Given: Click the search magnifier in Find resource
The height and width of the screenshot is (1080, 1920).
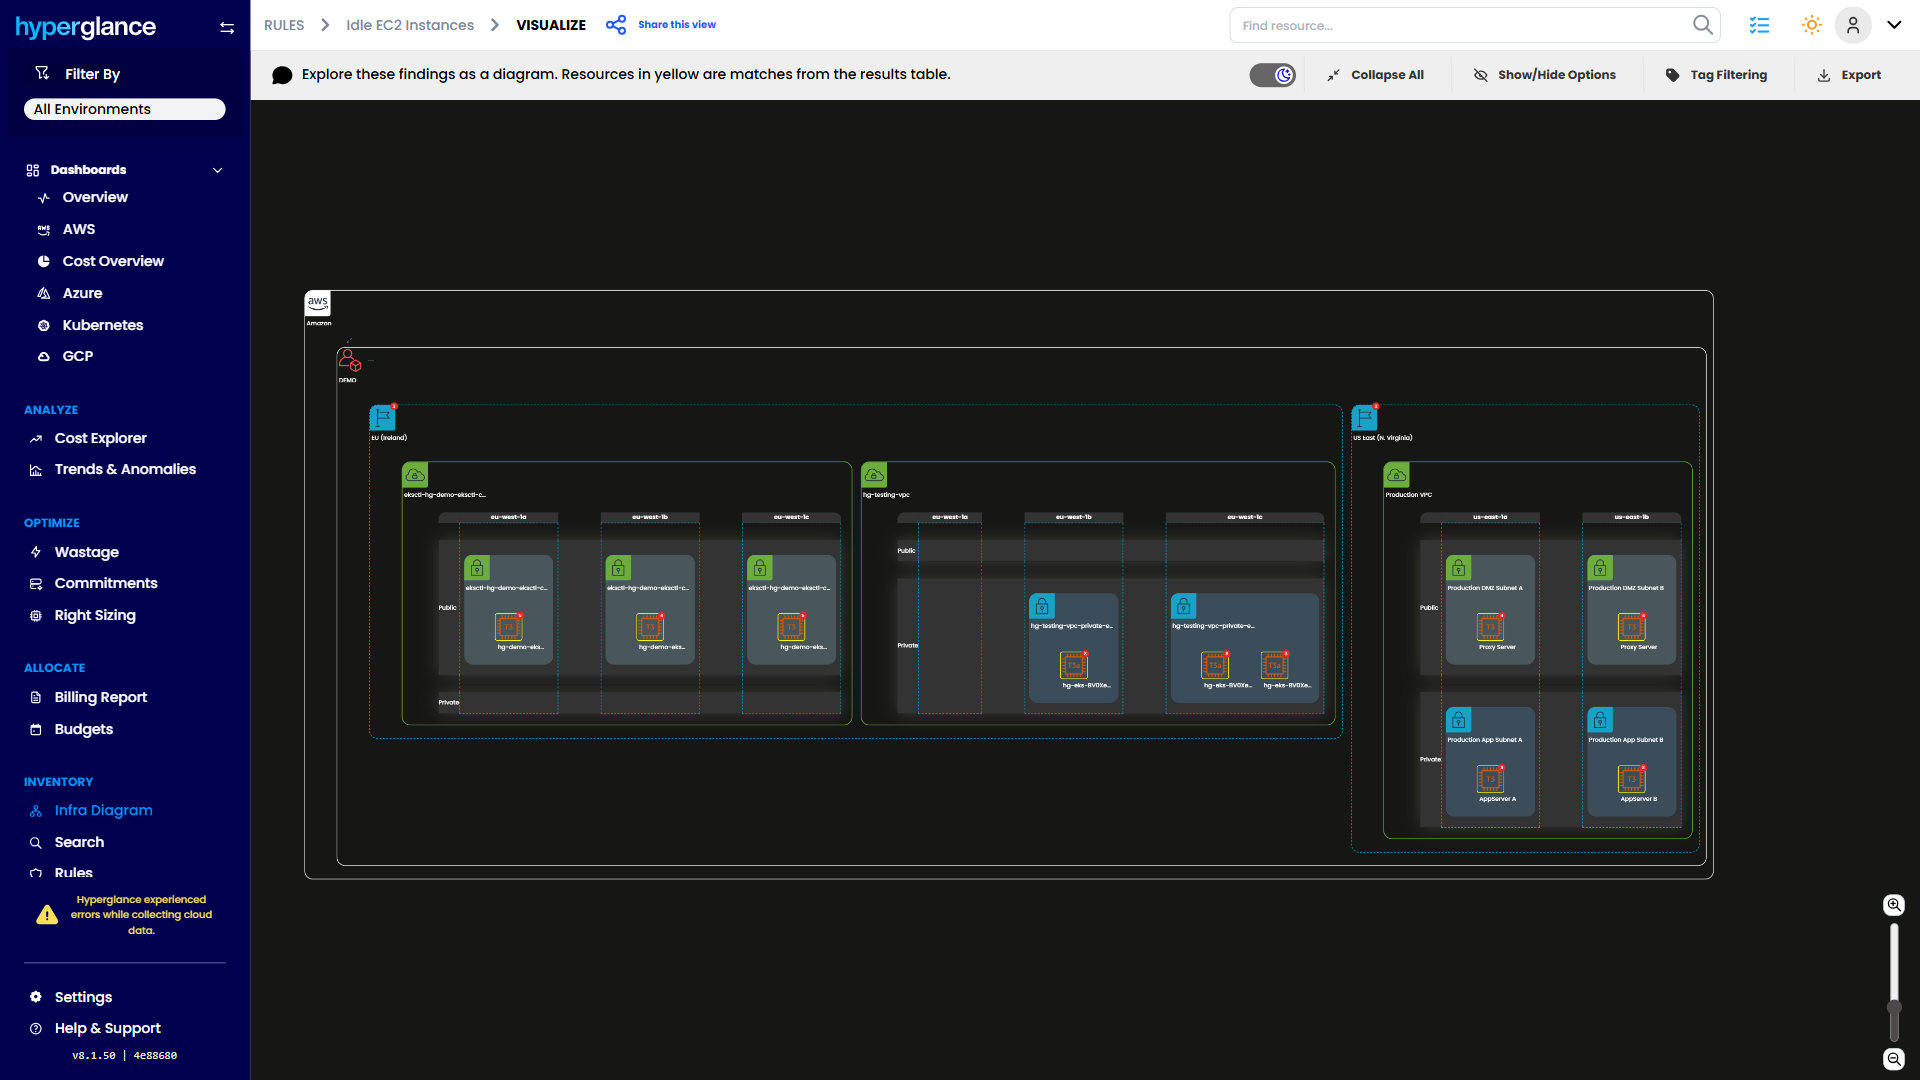Looking at the screenshot, I should [x=1702, y=25].
